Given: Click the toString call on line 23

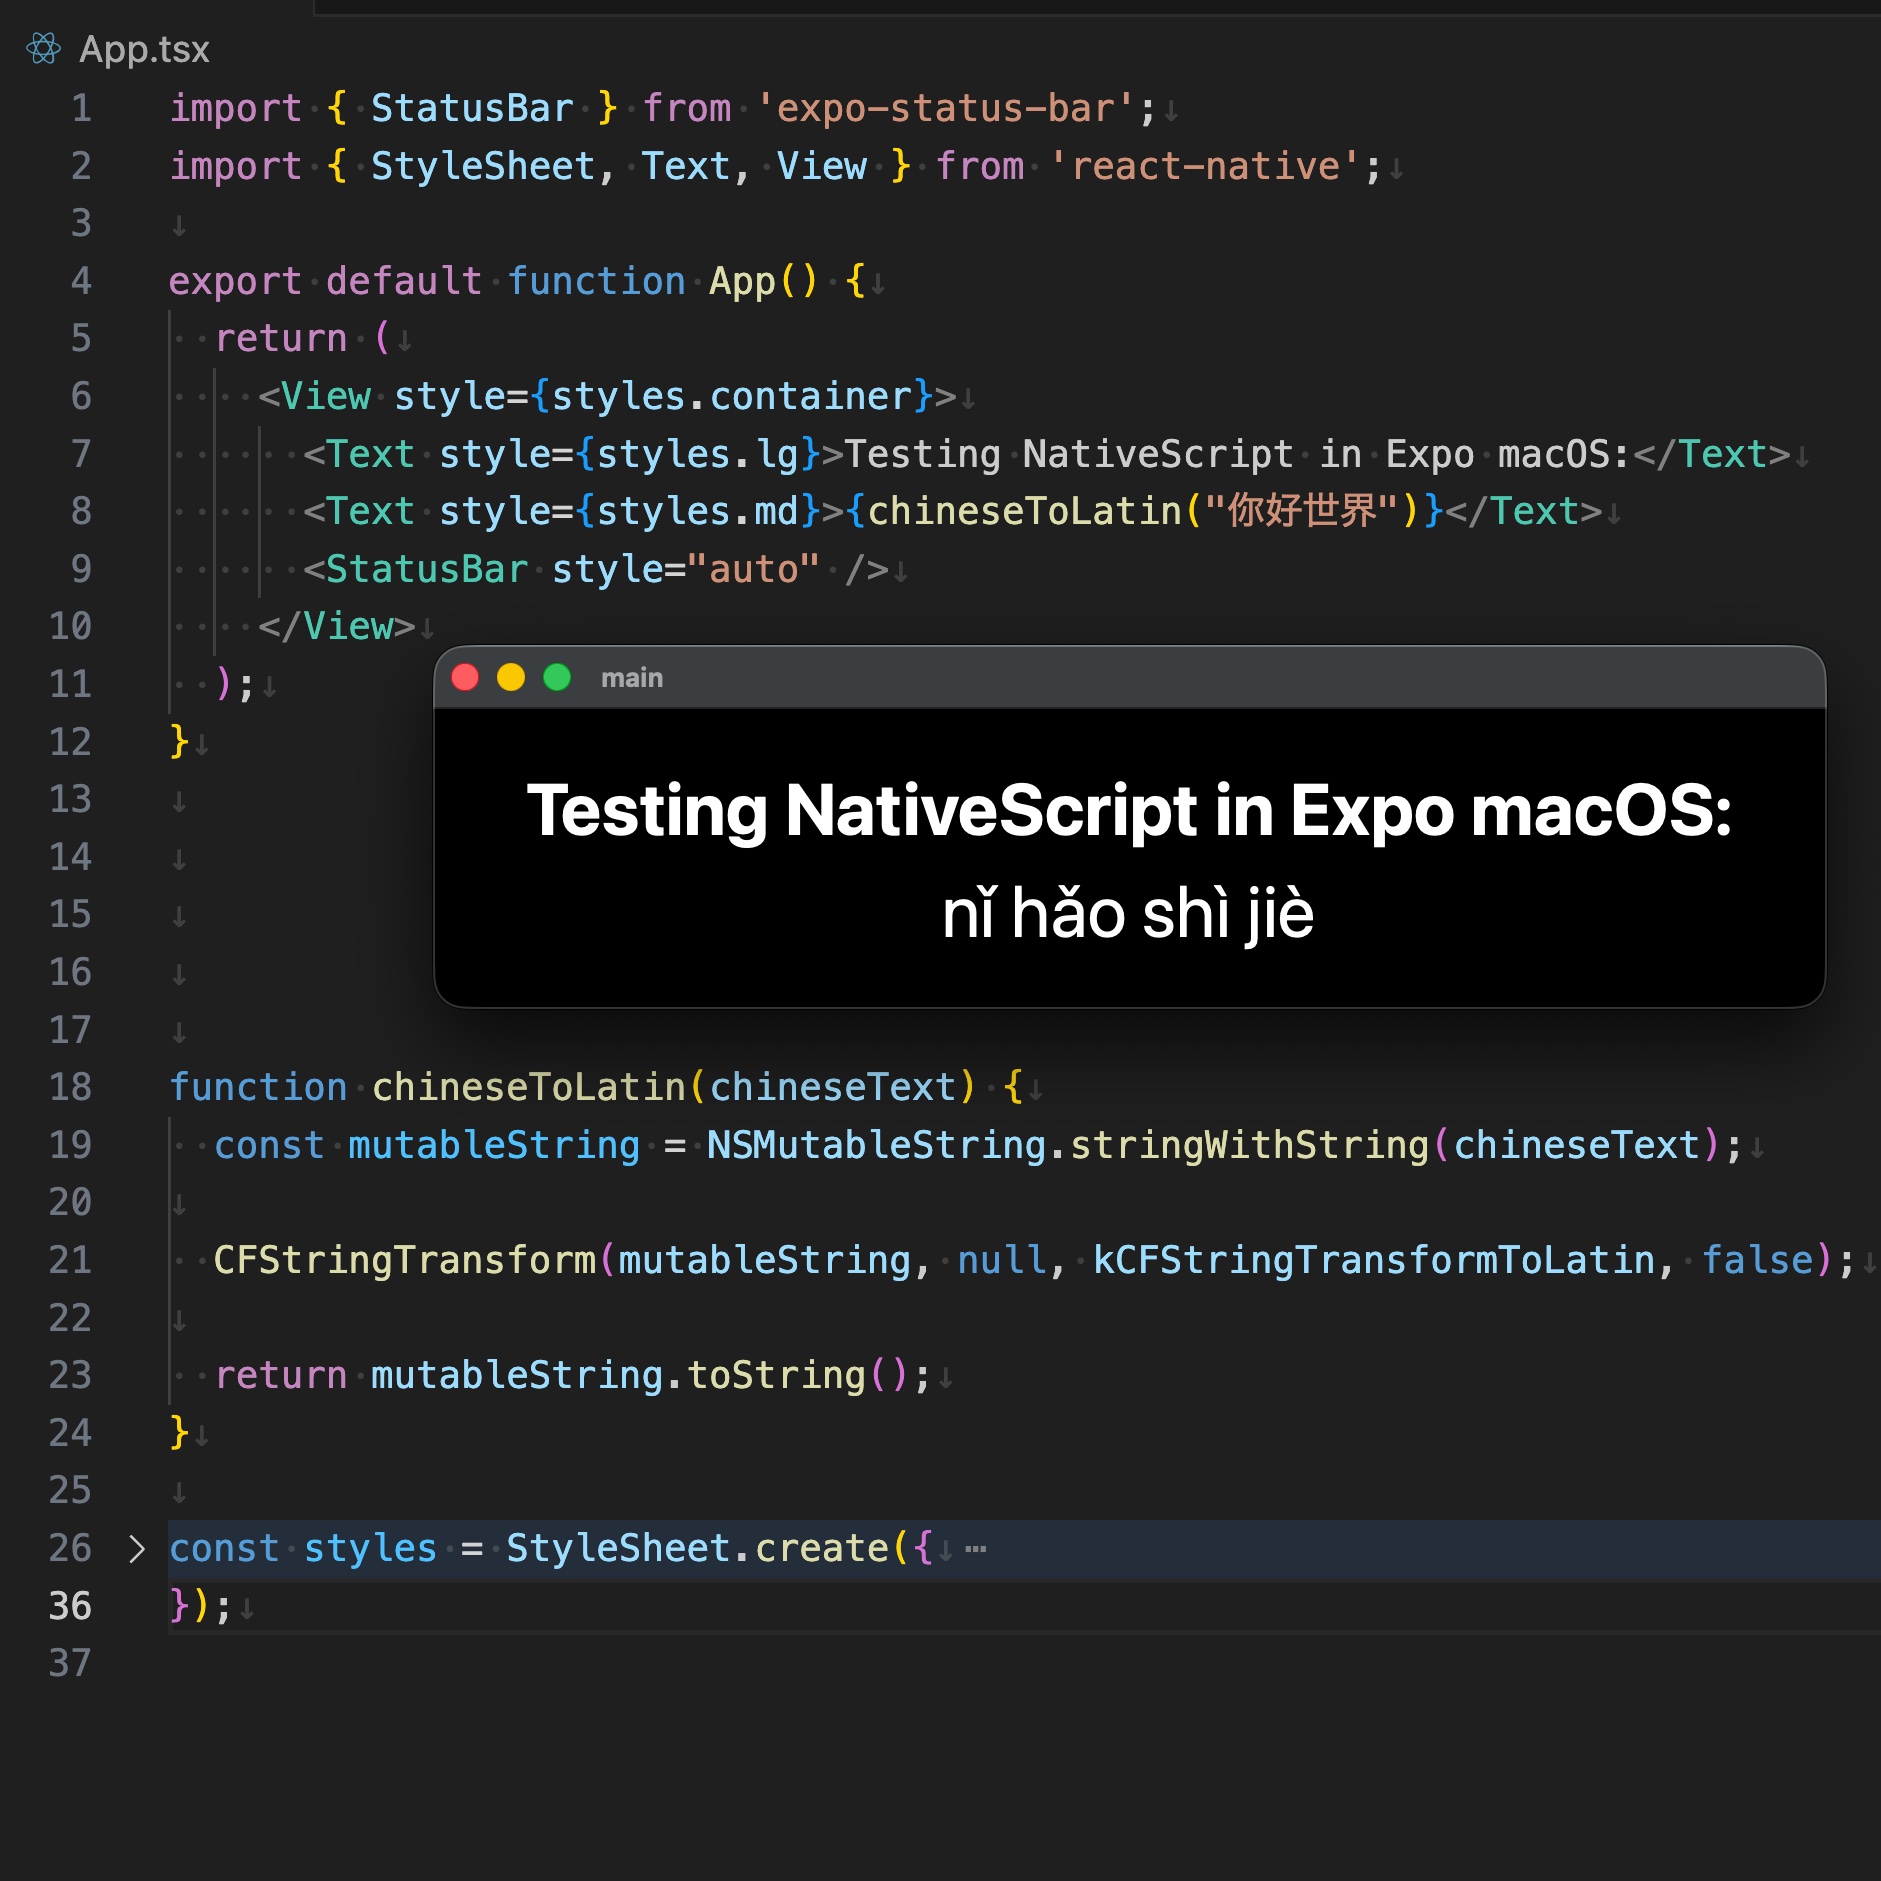Looking at the screenshot, I should point(776,1375).
